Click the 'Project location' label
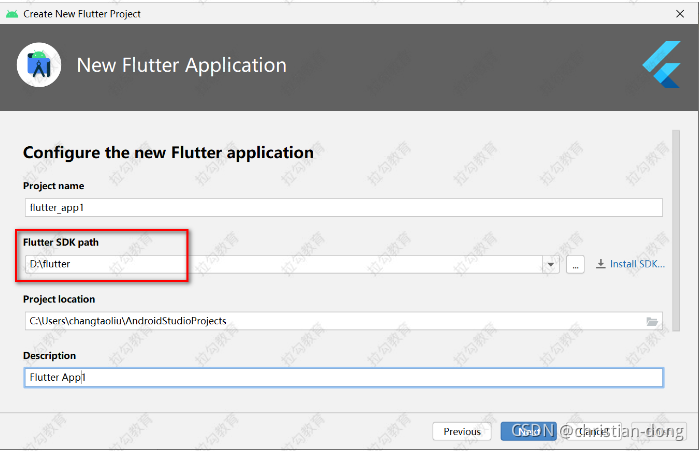Screen dimensions: 699x451 pos(59,299)
